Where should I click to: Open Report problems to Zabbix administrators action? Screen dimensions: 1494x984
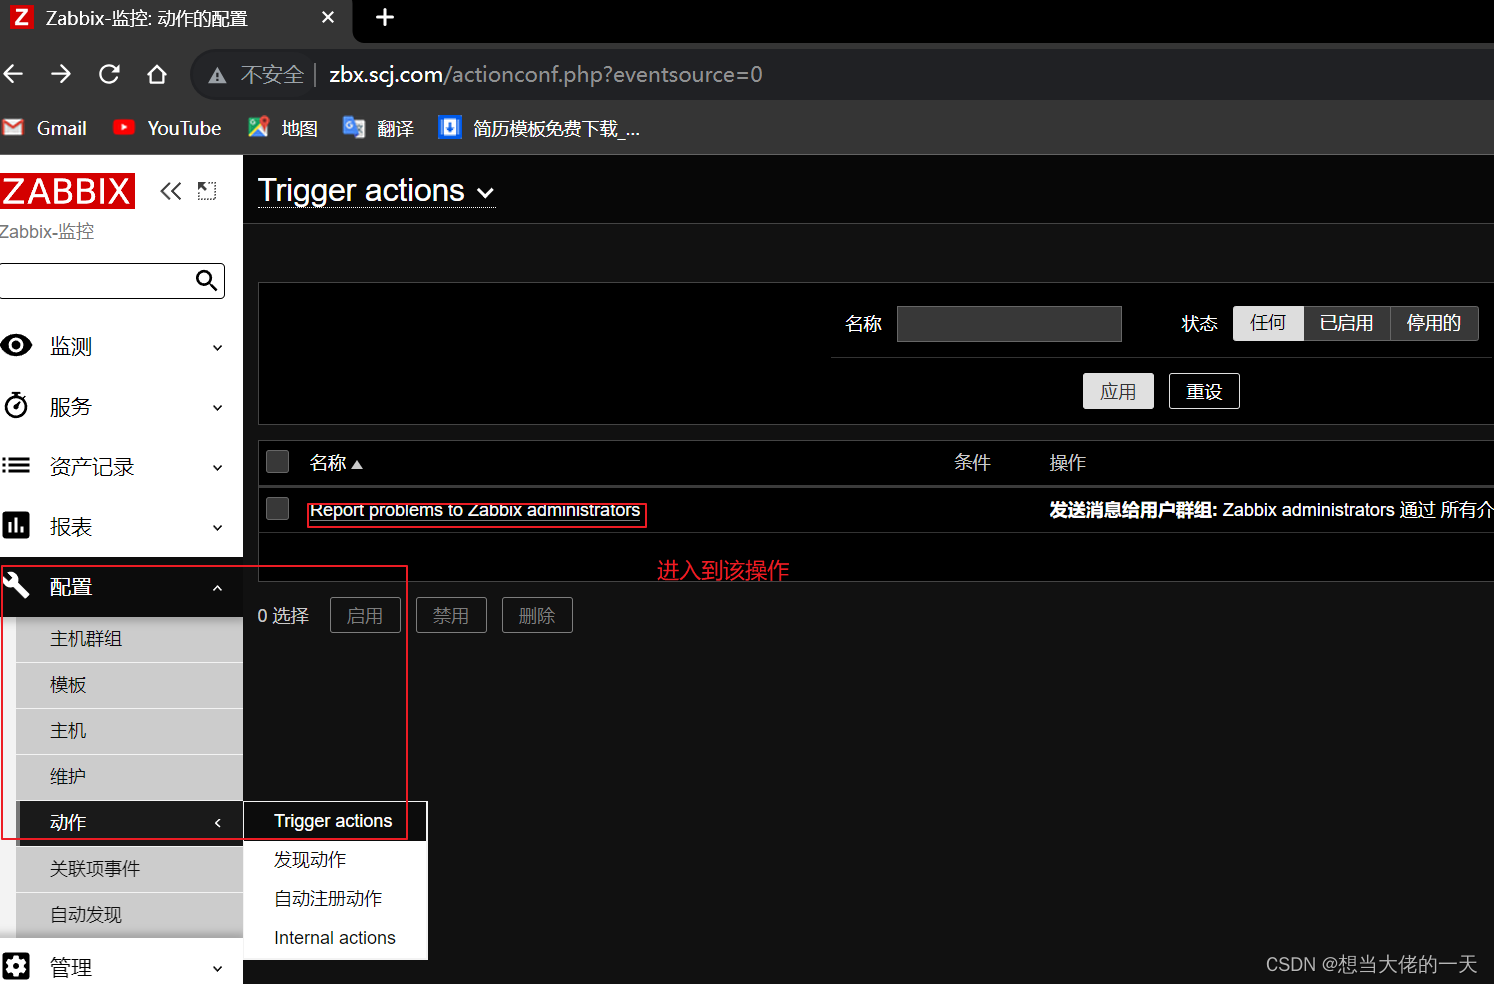pyautogui.click(x=475, y=511)
